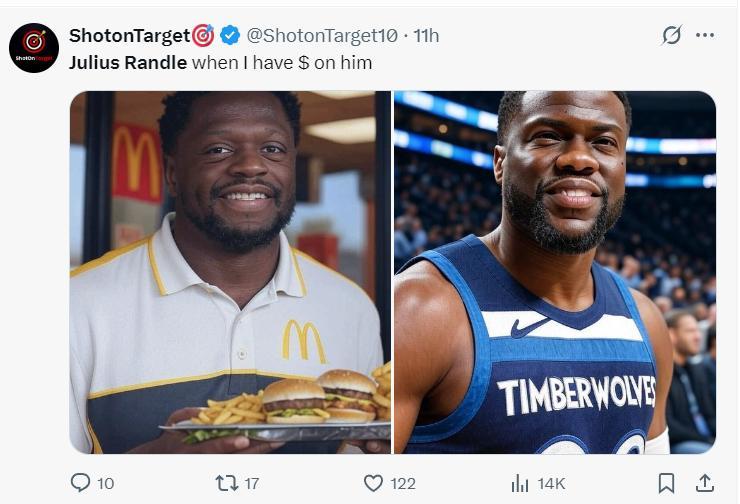The image size is (740, 504).
Task: Click the reply speech bubble icon
Action: 81,483
